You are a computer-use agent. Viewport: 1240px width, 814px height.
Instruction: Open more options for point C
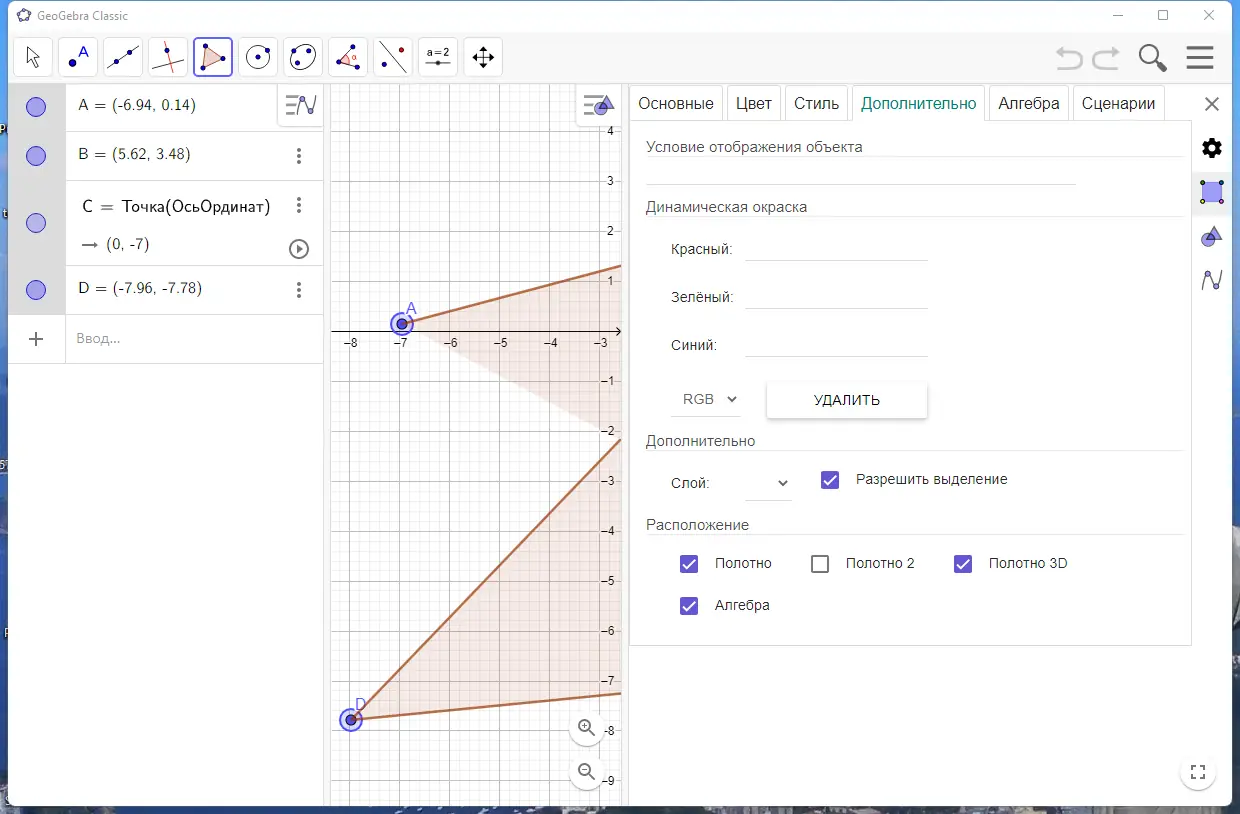299,205
